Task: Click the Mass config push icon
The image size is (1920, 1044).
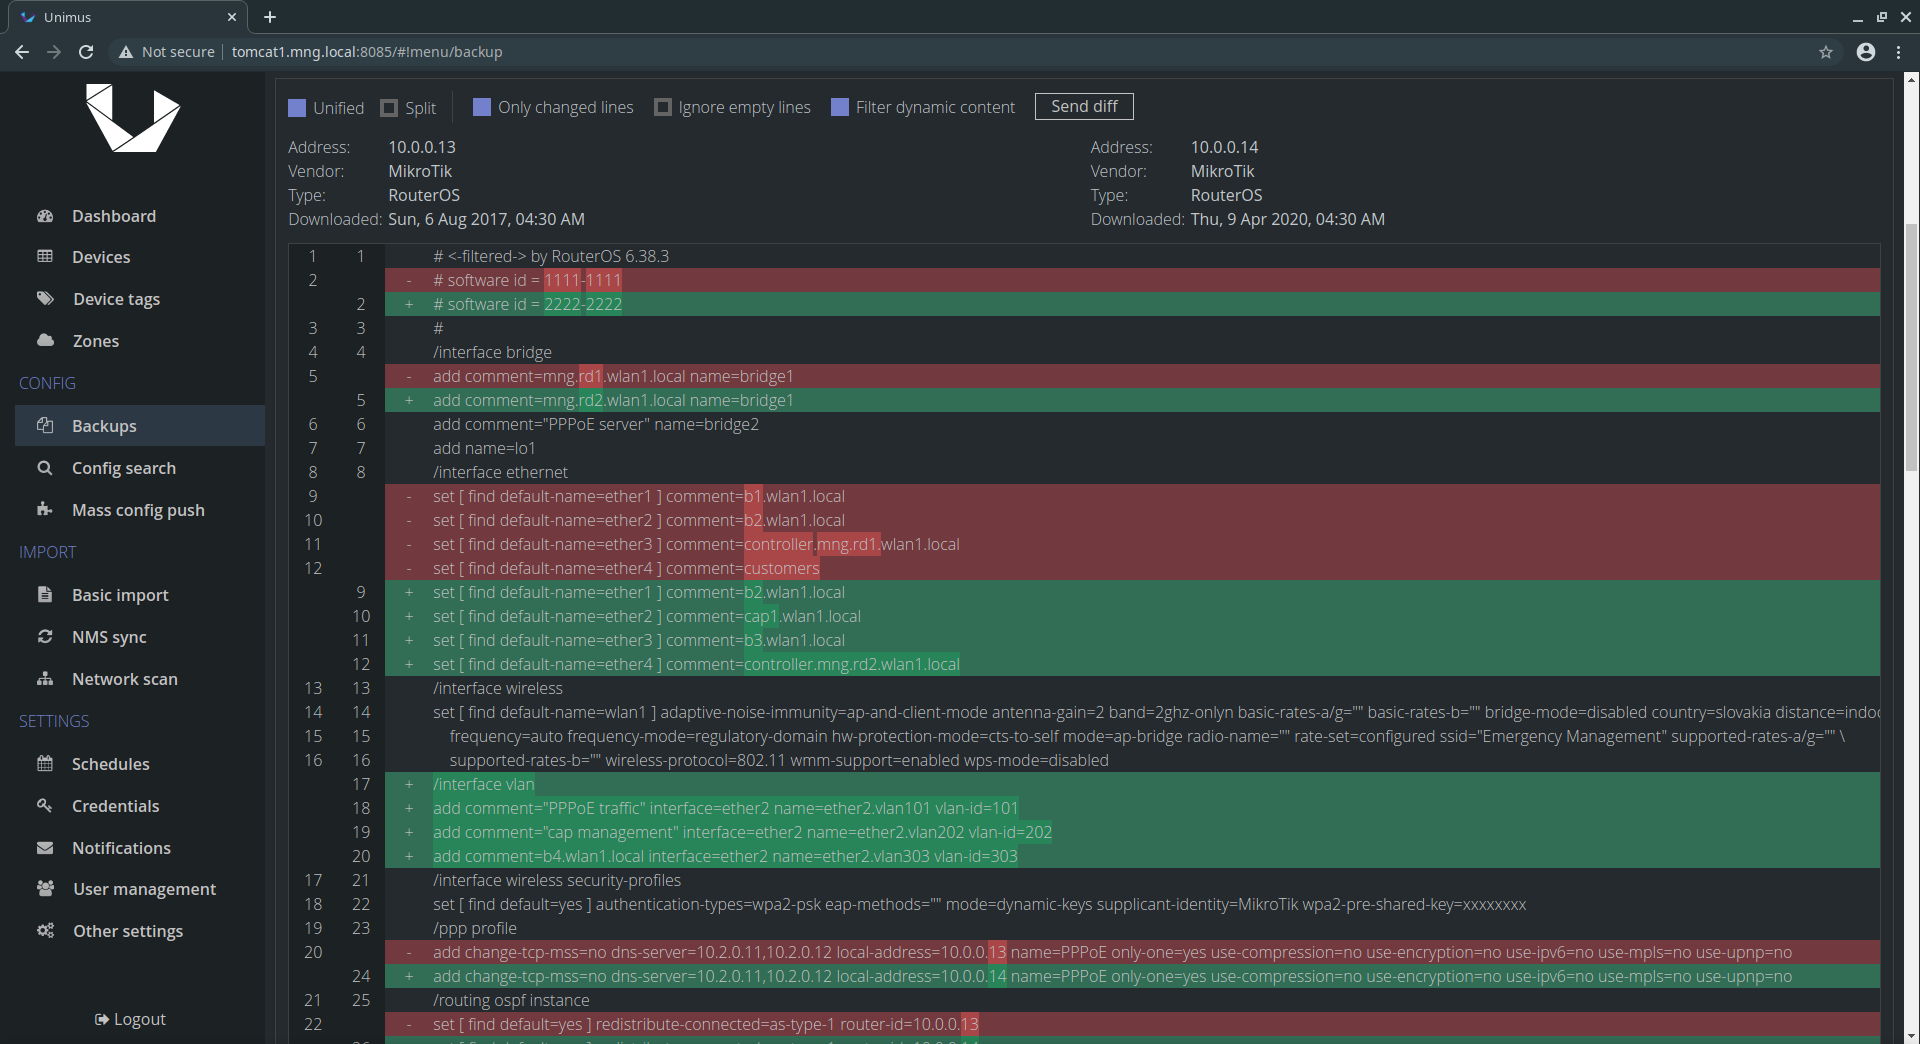Action: tap(45, 510)
